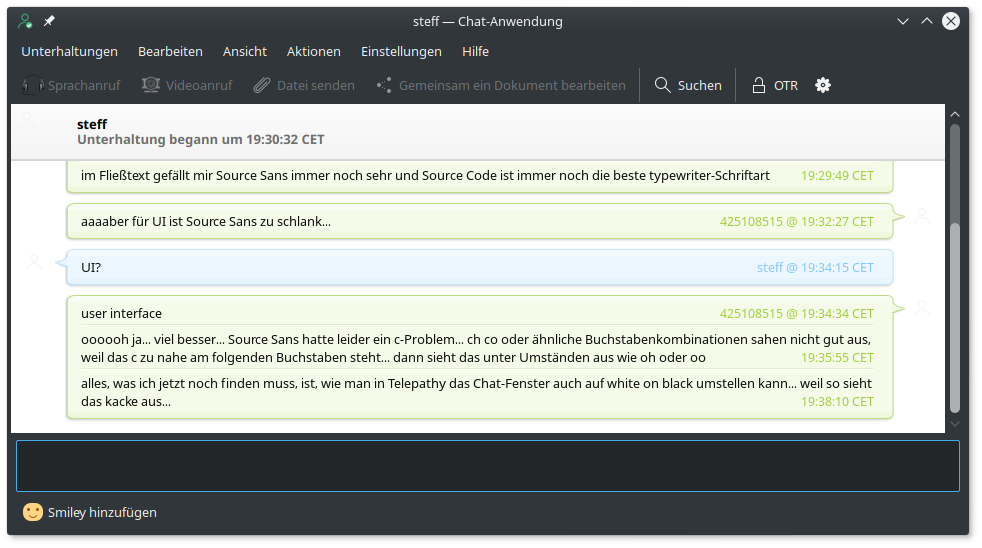Click the message starting 'im Fließtext gefällt mir'
The image size is (982, 548).
click(425, 176)
